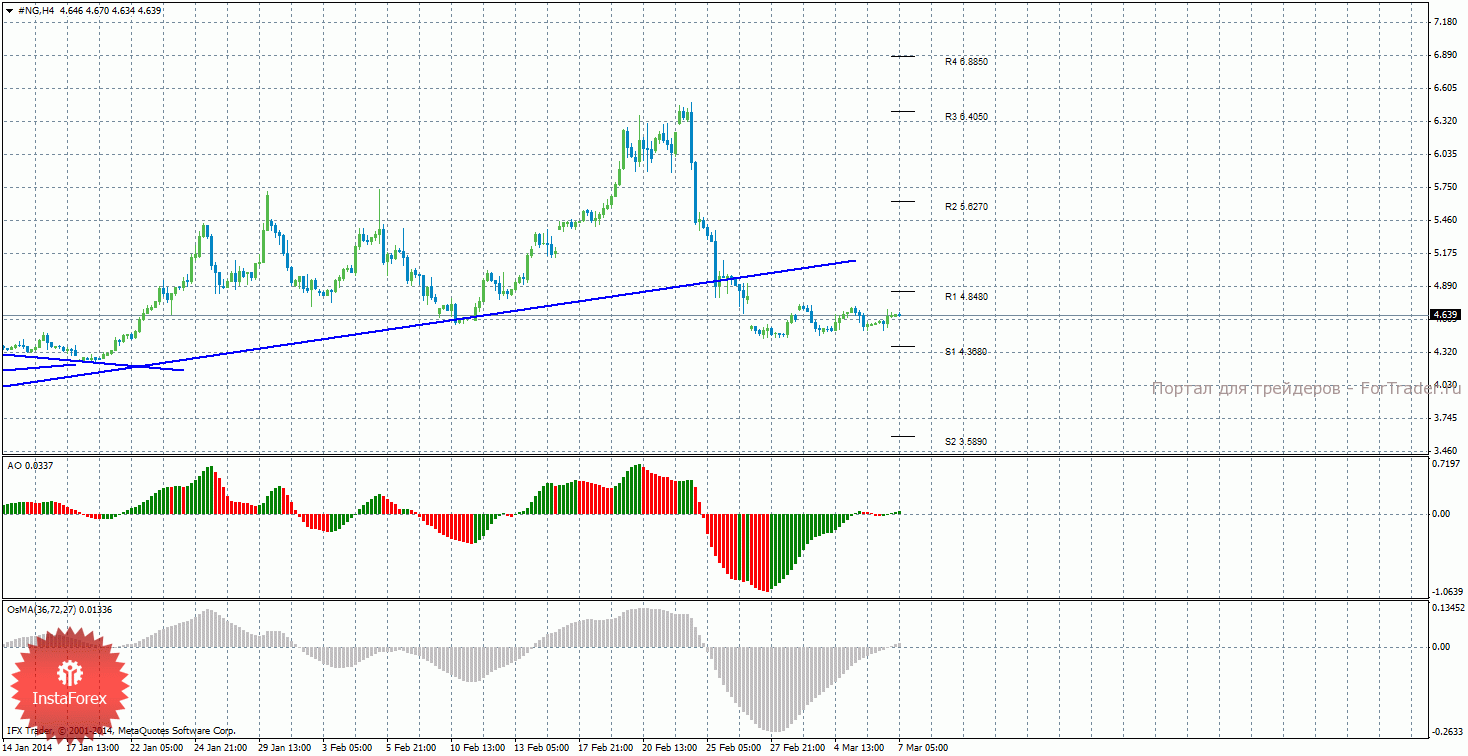Click the 5.460 price axis label

click(x=1444, y=220)
